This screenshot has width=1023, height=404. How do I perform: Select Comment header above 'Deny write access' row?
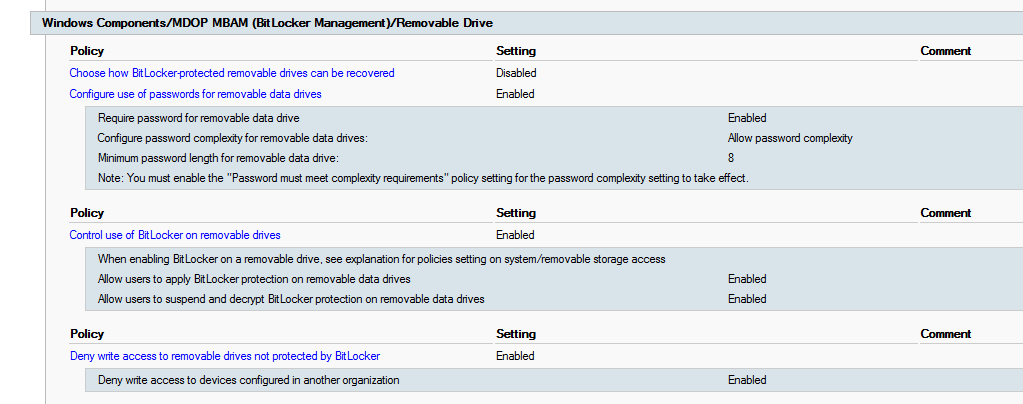tap(946, 334)
